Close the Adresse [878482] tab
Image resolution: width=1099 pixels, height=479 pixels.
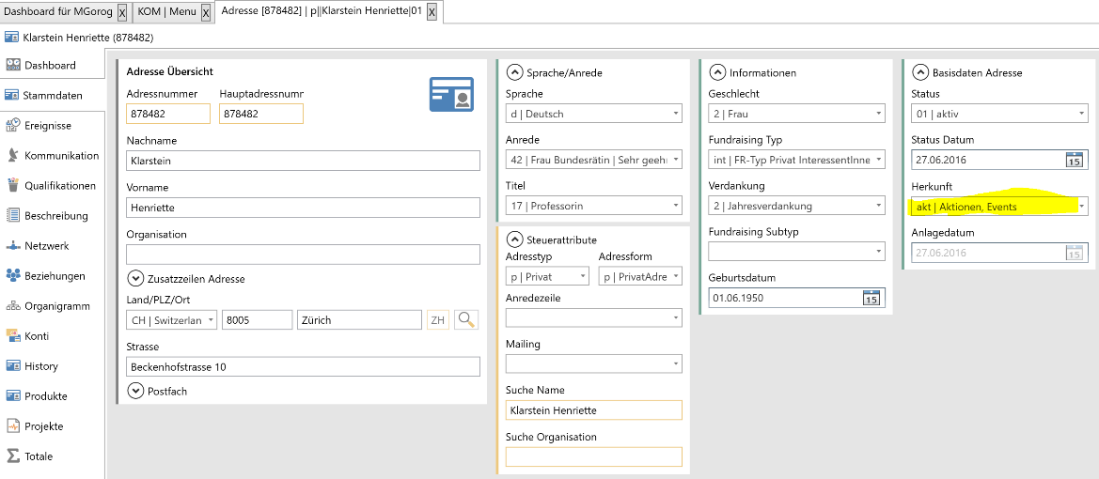432,12
